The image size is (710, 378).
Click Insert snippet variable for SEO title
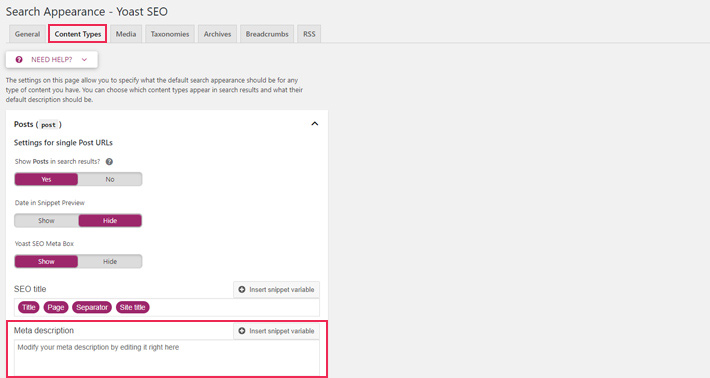276,290
